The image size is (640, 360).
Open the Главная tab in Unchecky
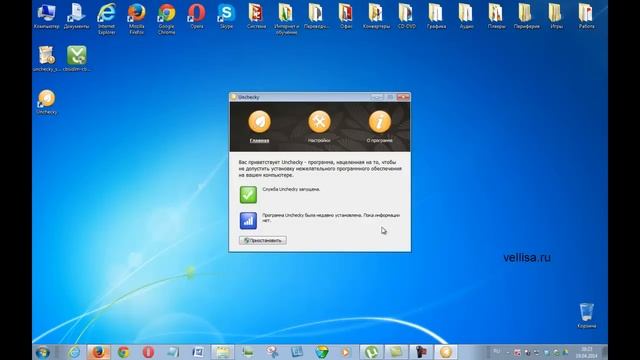pos(260,127)
